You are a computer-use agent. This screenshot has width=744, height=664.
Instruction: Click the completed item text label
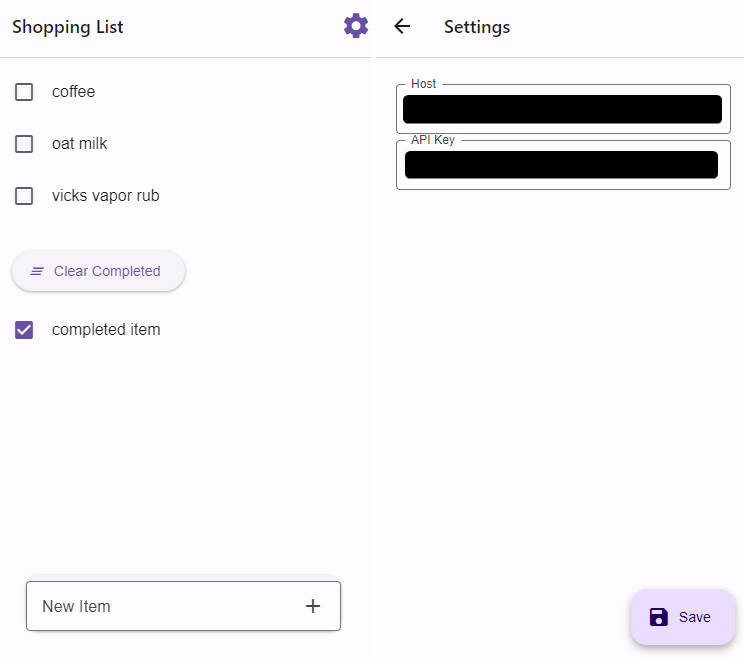coord(106,330)
